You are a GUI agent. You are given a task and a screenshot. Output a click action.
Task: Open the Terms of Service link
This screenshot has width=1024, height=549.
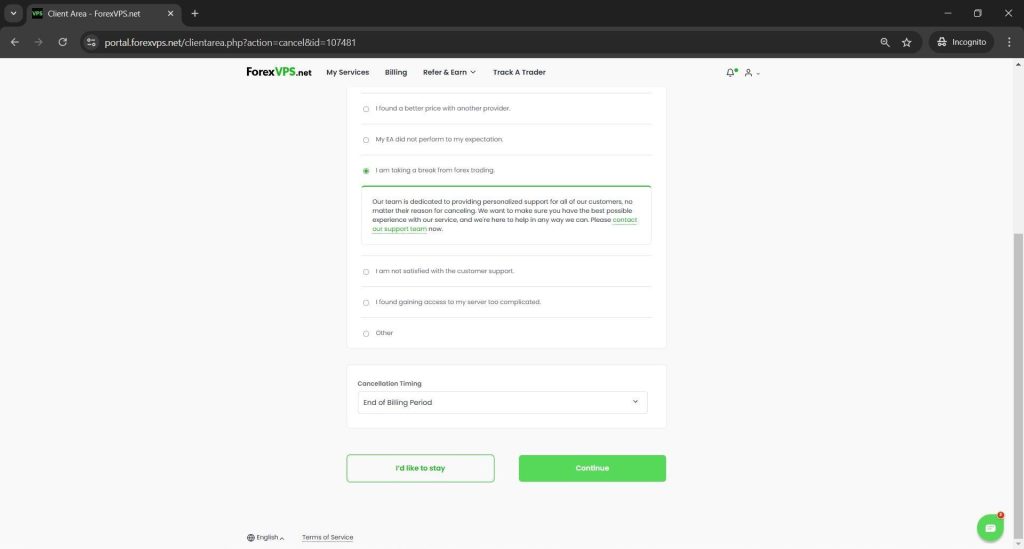(327, 538)
